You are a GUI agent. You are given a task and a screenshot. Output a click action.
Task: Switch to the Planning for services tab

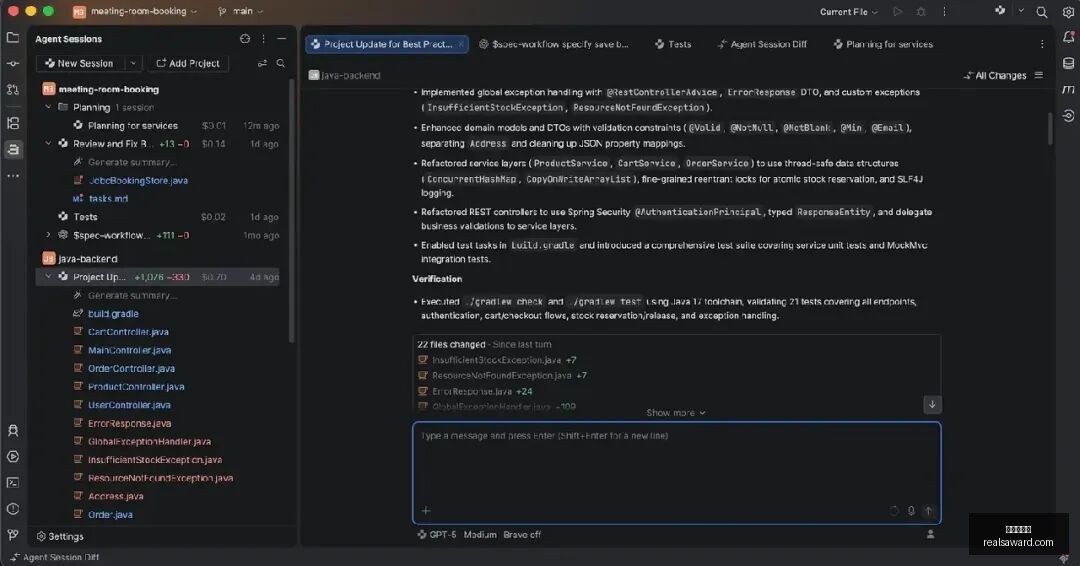pyautogui.click(x=883, y=44)
